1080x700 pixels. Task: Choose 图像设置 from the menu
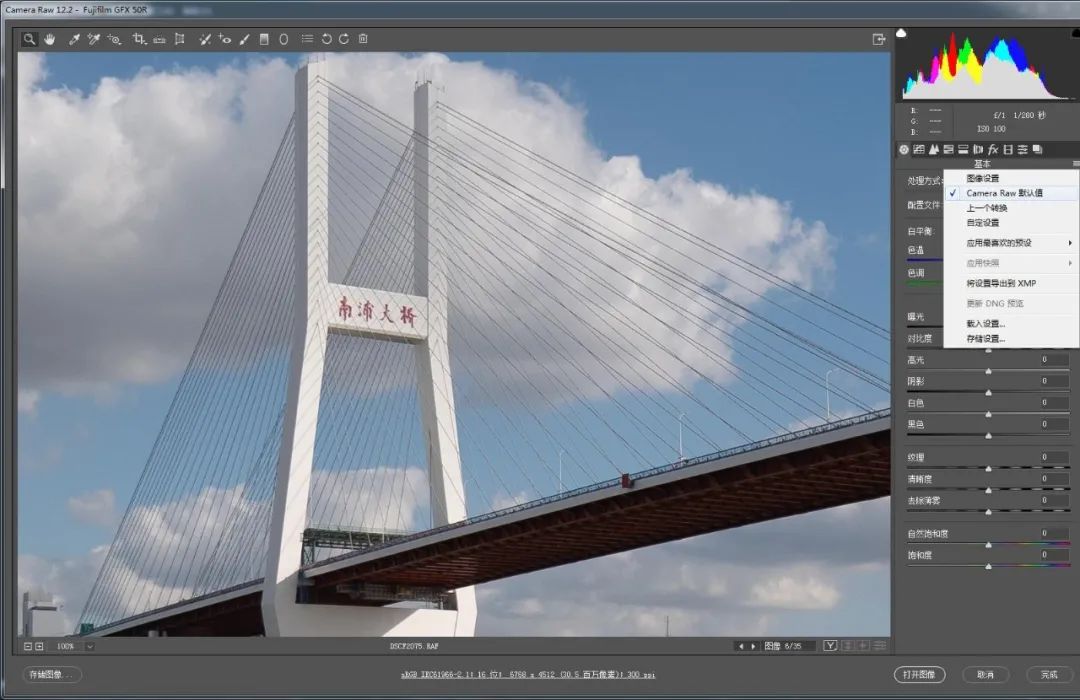point(982,178)
